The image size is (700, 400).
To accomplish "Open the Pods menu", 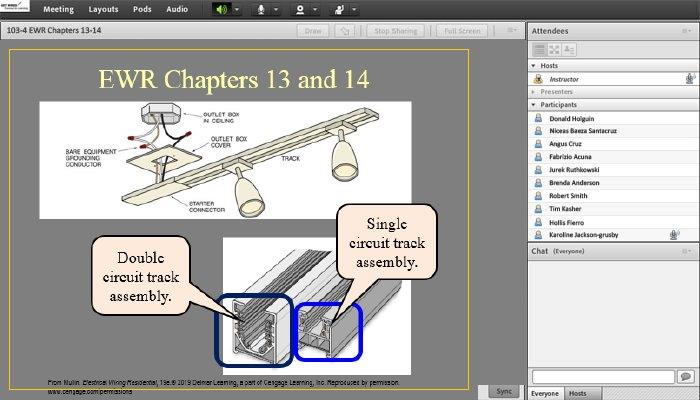I will click(x=142, y=9).
